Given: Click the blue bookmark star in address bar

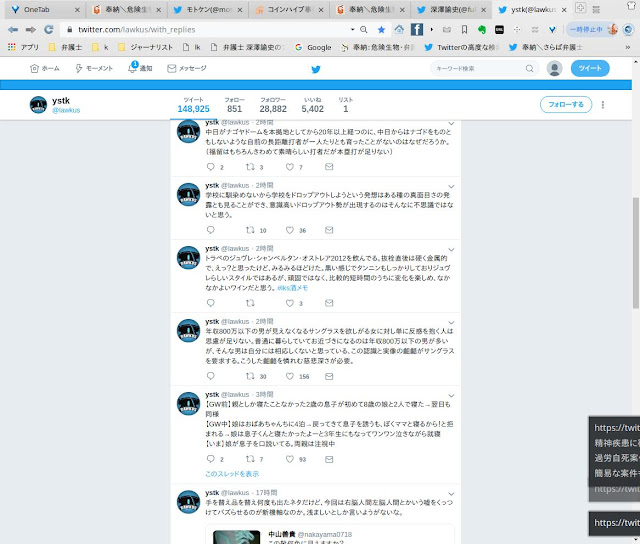Looking at the screenshot, I should point(381,29).
